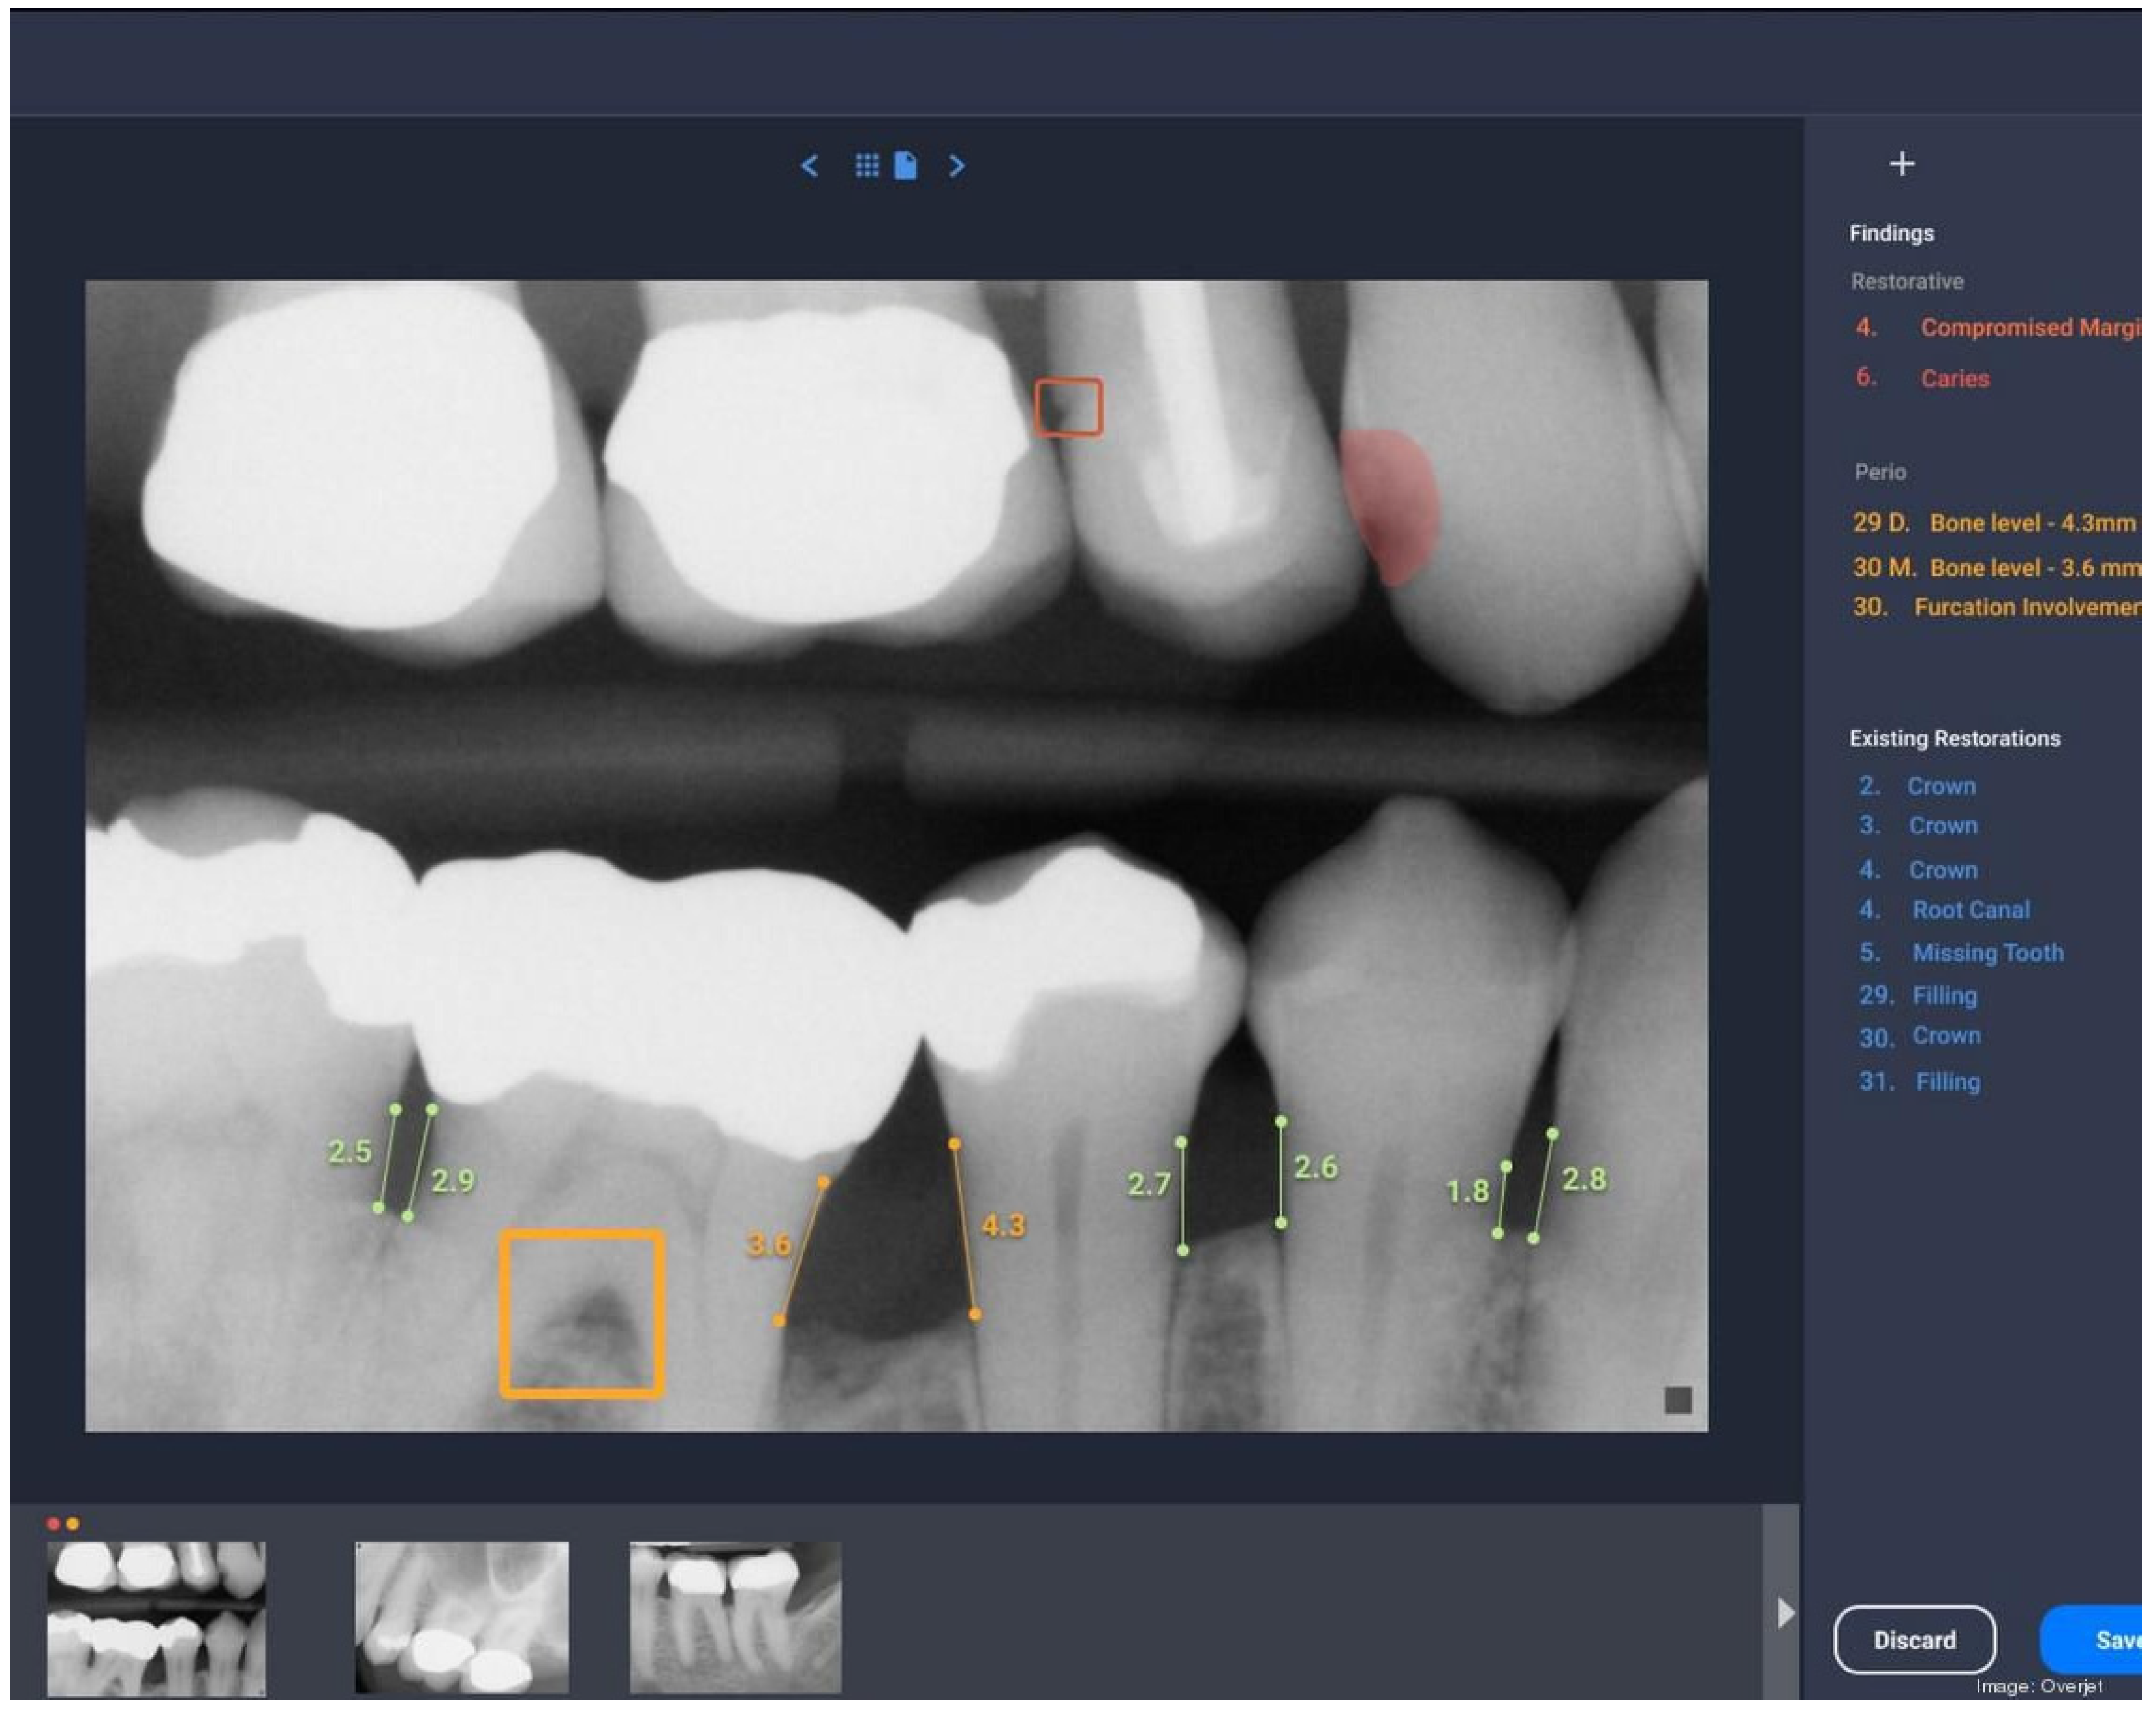Click the Discard button
The width and height of the screenshot is (2156, 1715).
[x=1914, y=1640]
